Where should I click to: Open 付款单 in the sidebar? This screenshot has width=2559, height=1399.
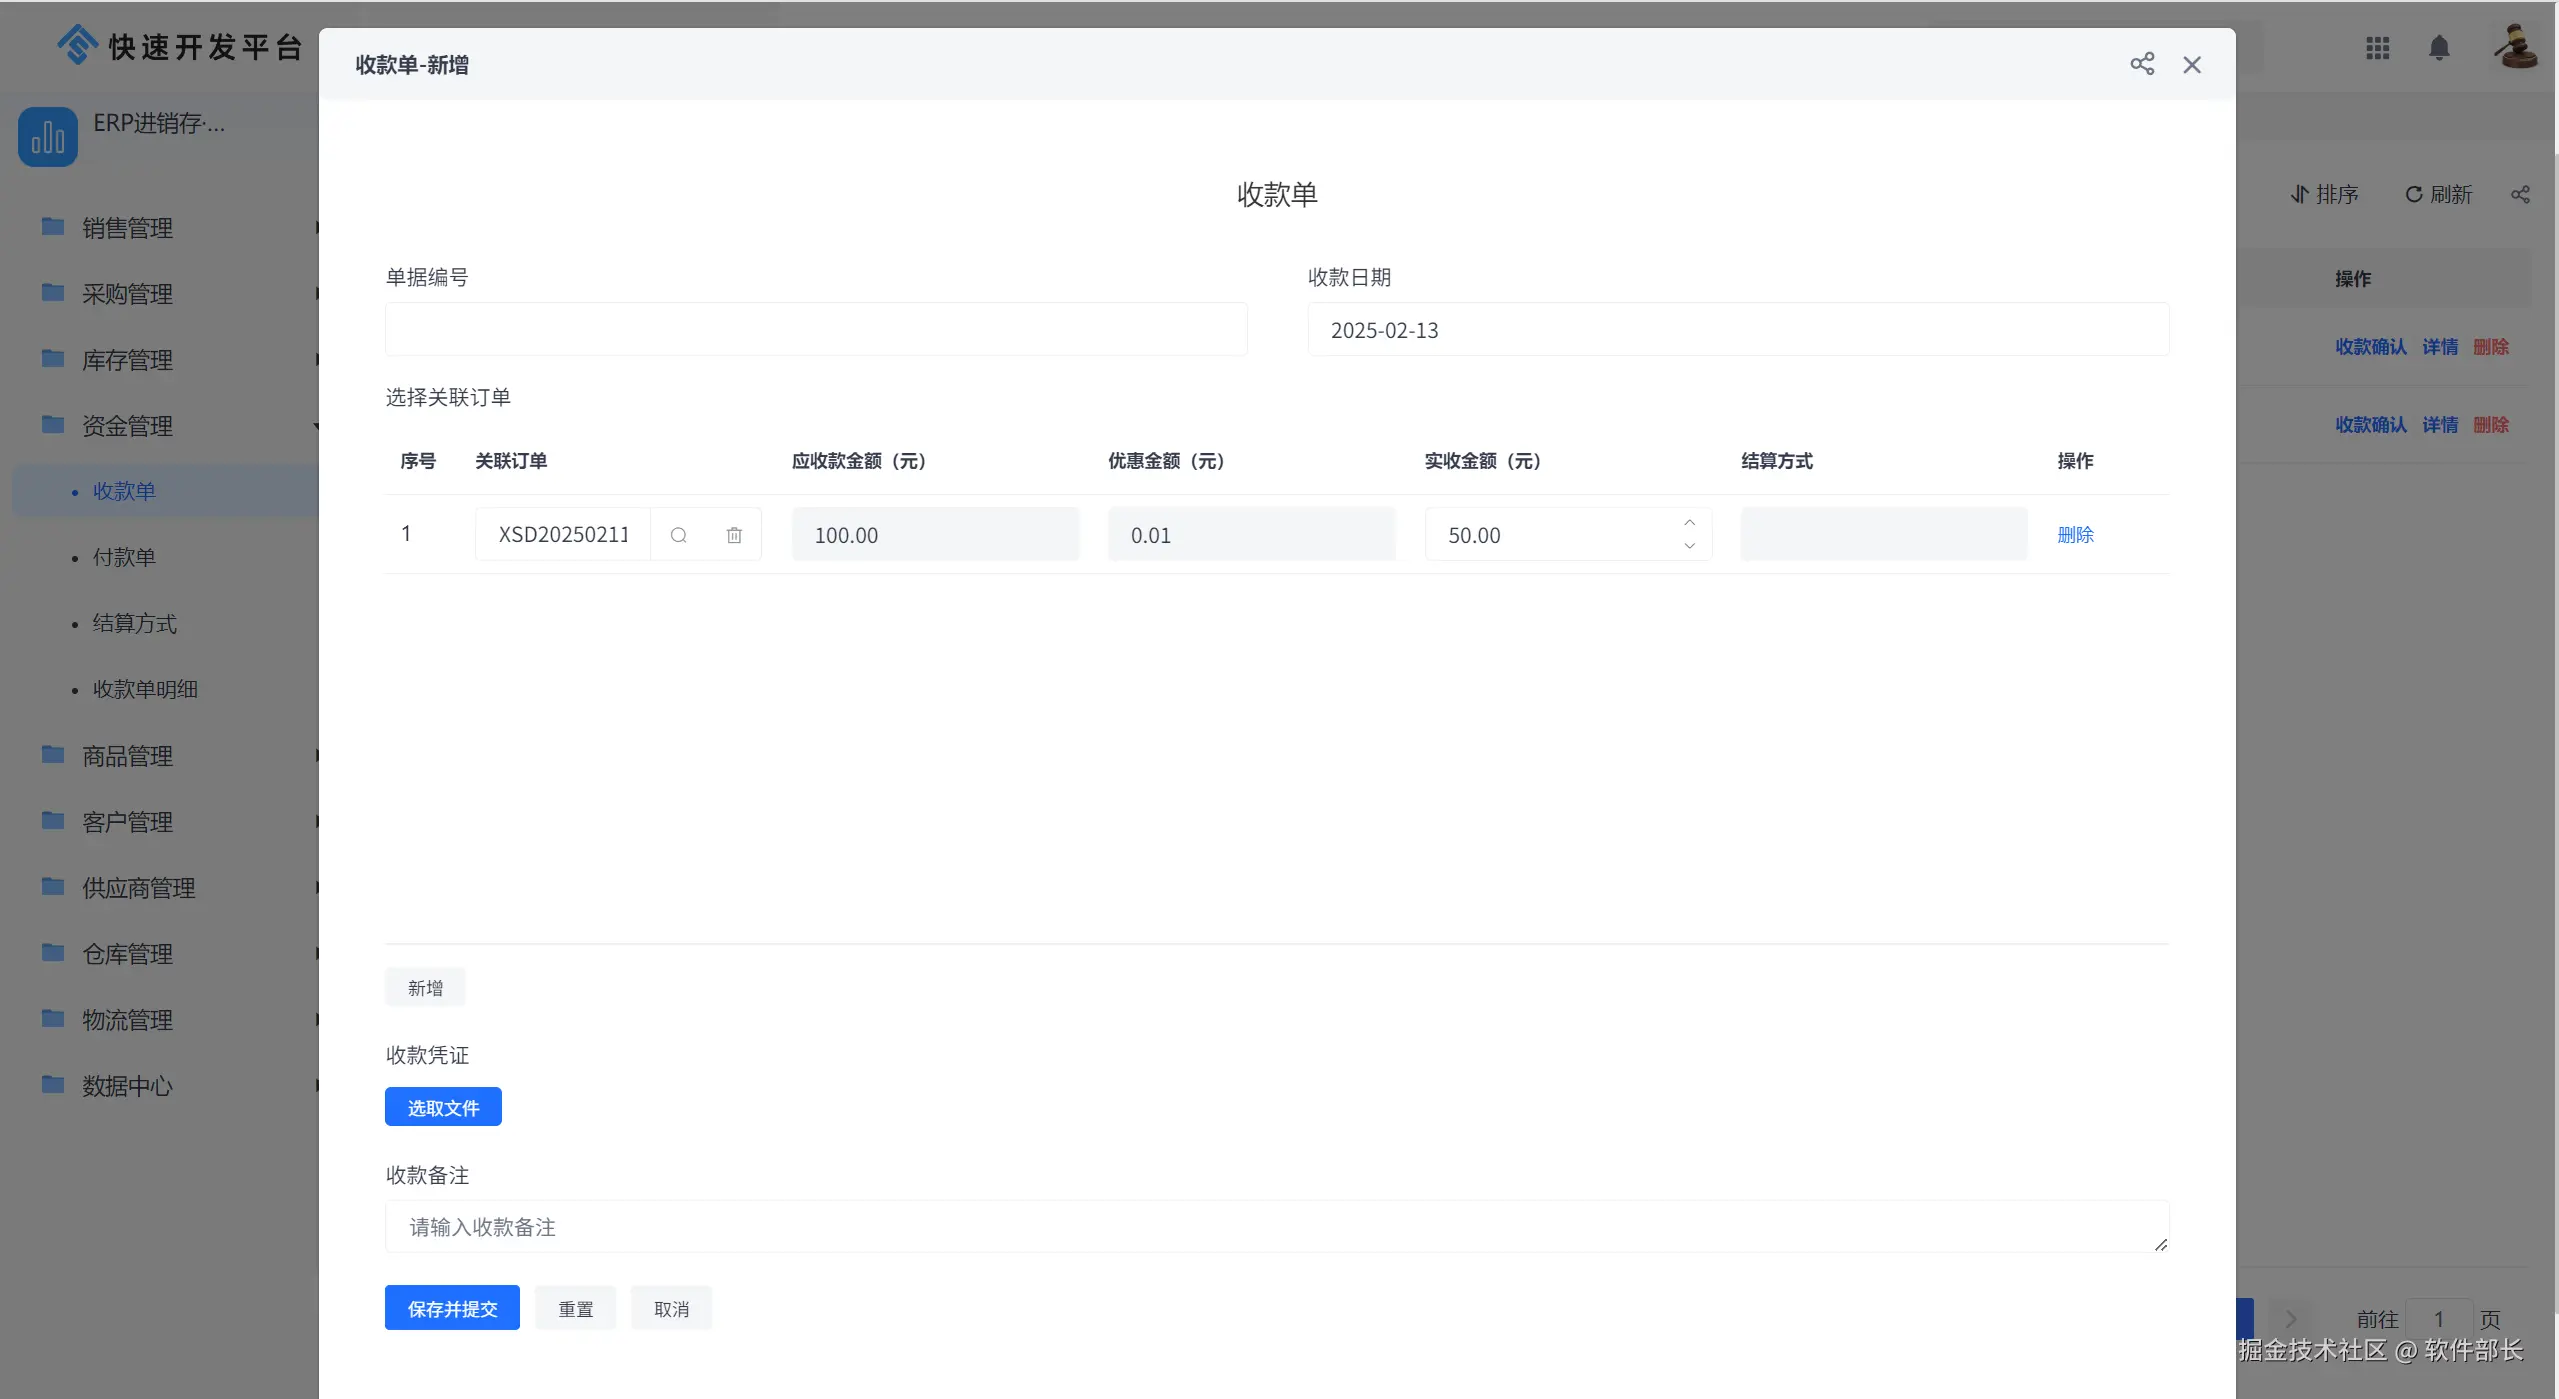124,557
